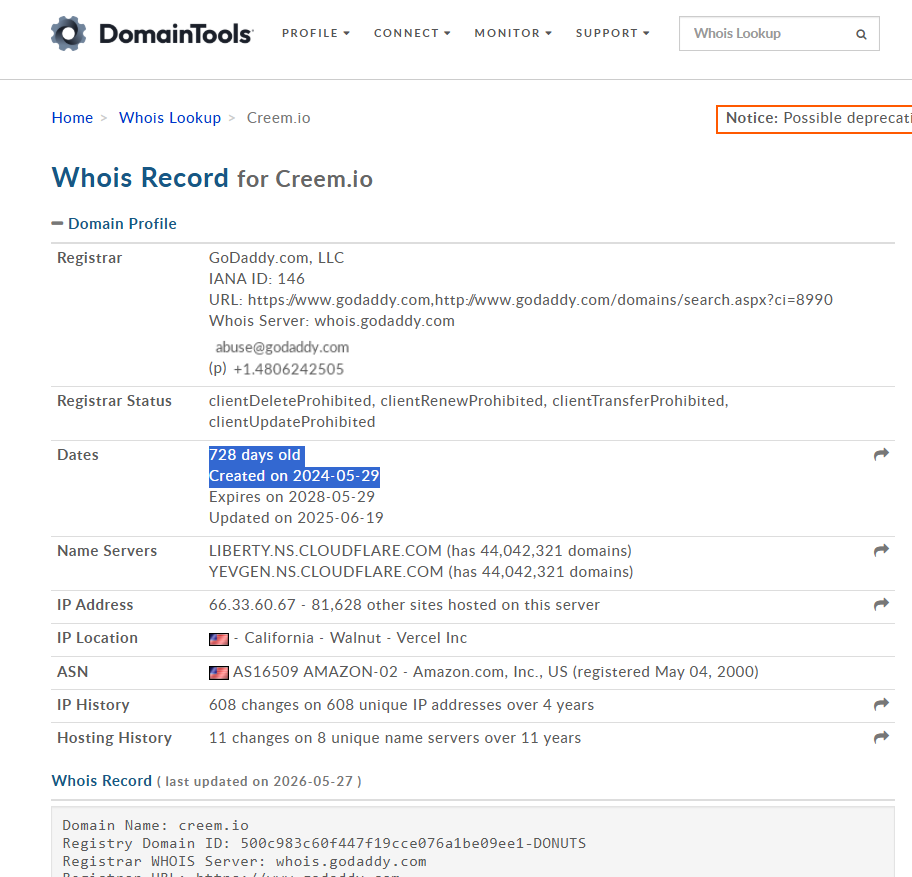This screenshot has height=877, width=912.
Task: Click the Hosting History row label
Action: click(115, 738)
